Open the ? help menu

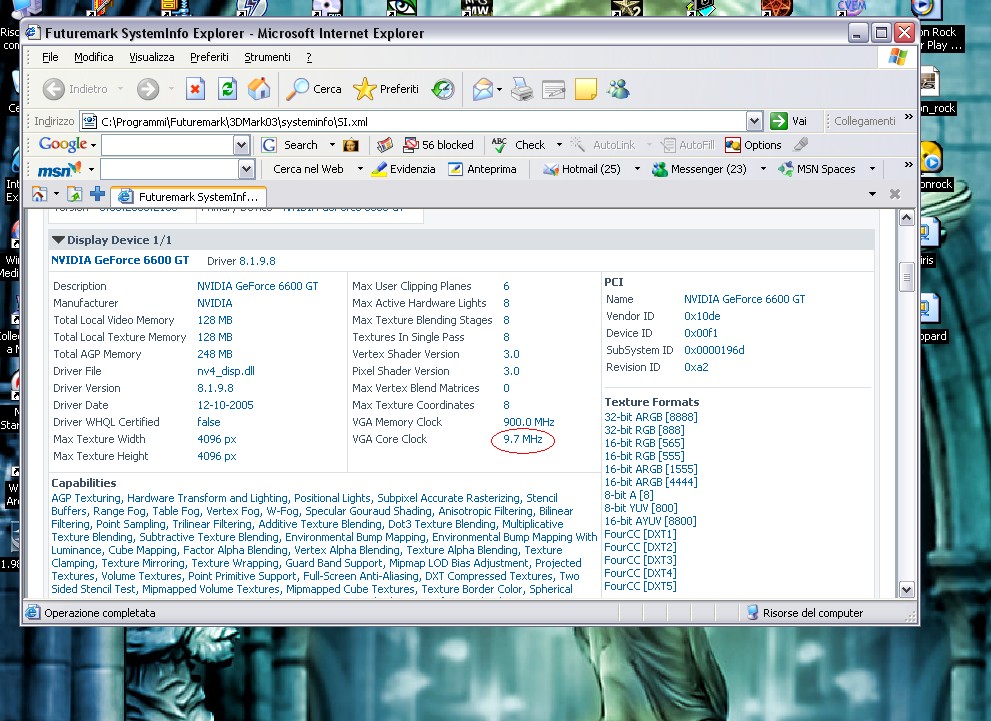309,57
